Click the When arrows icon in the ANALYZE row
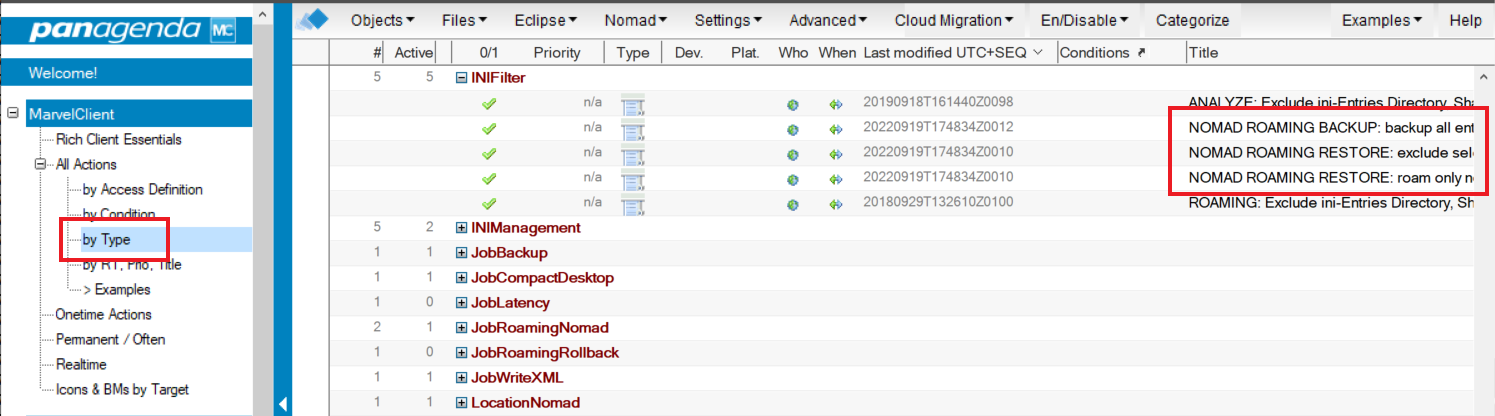Image resolution: width=1495 pixels, height=416 pixels. (836, 103)
